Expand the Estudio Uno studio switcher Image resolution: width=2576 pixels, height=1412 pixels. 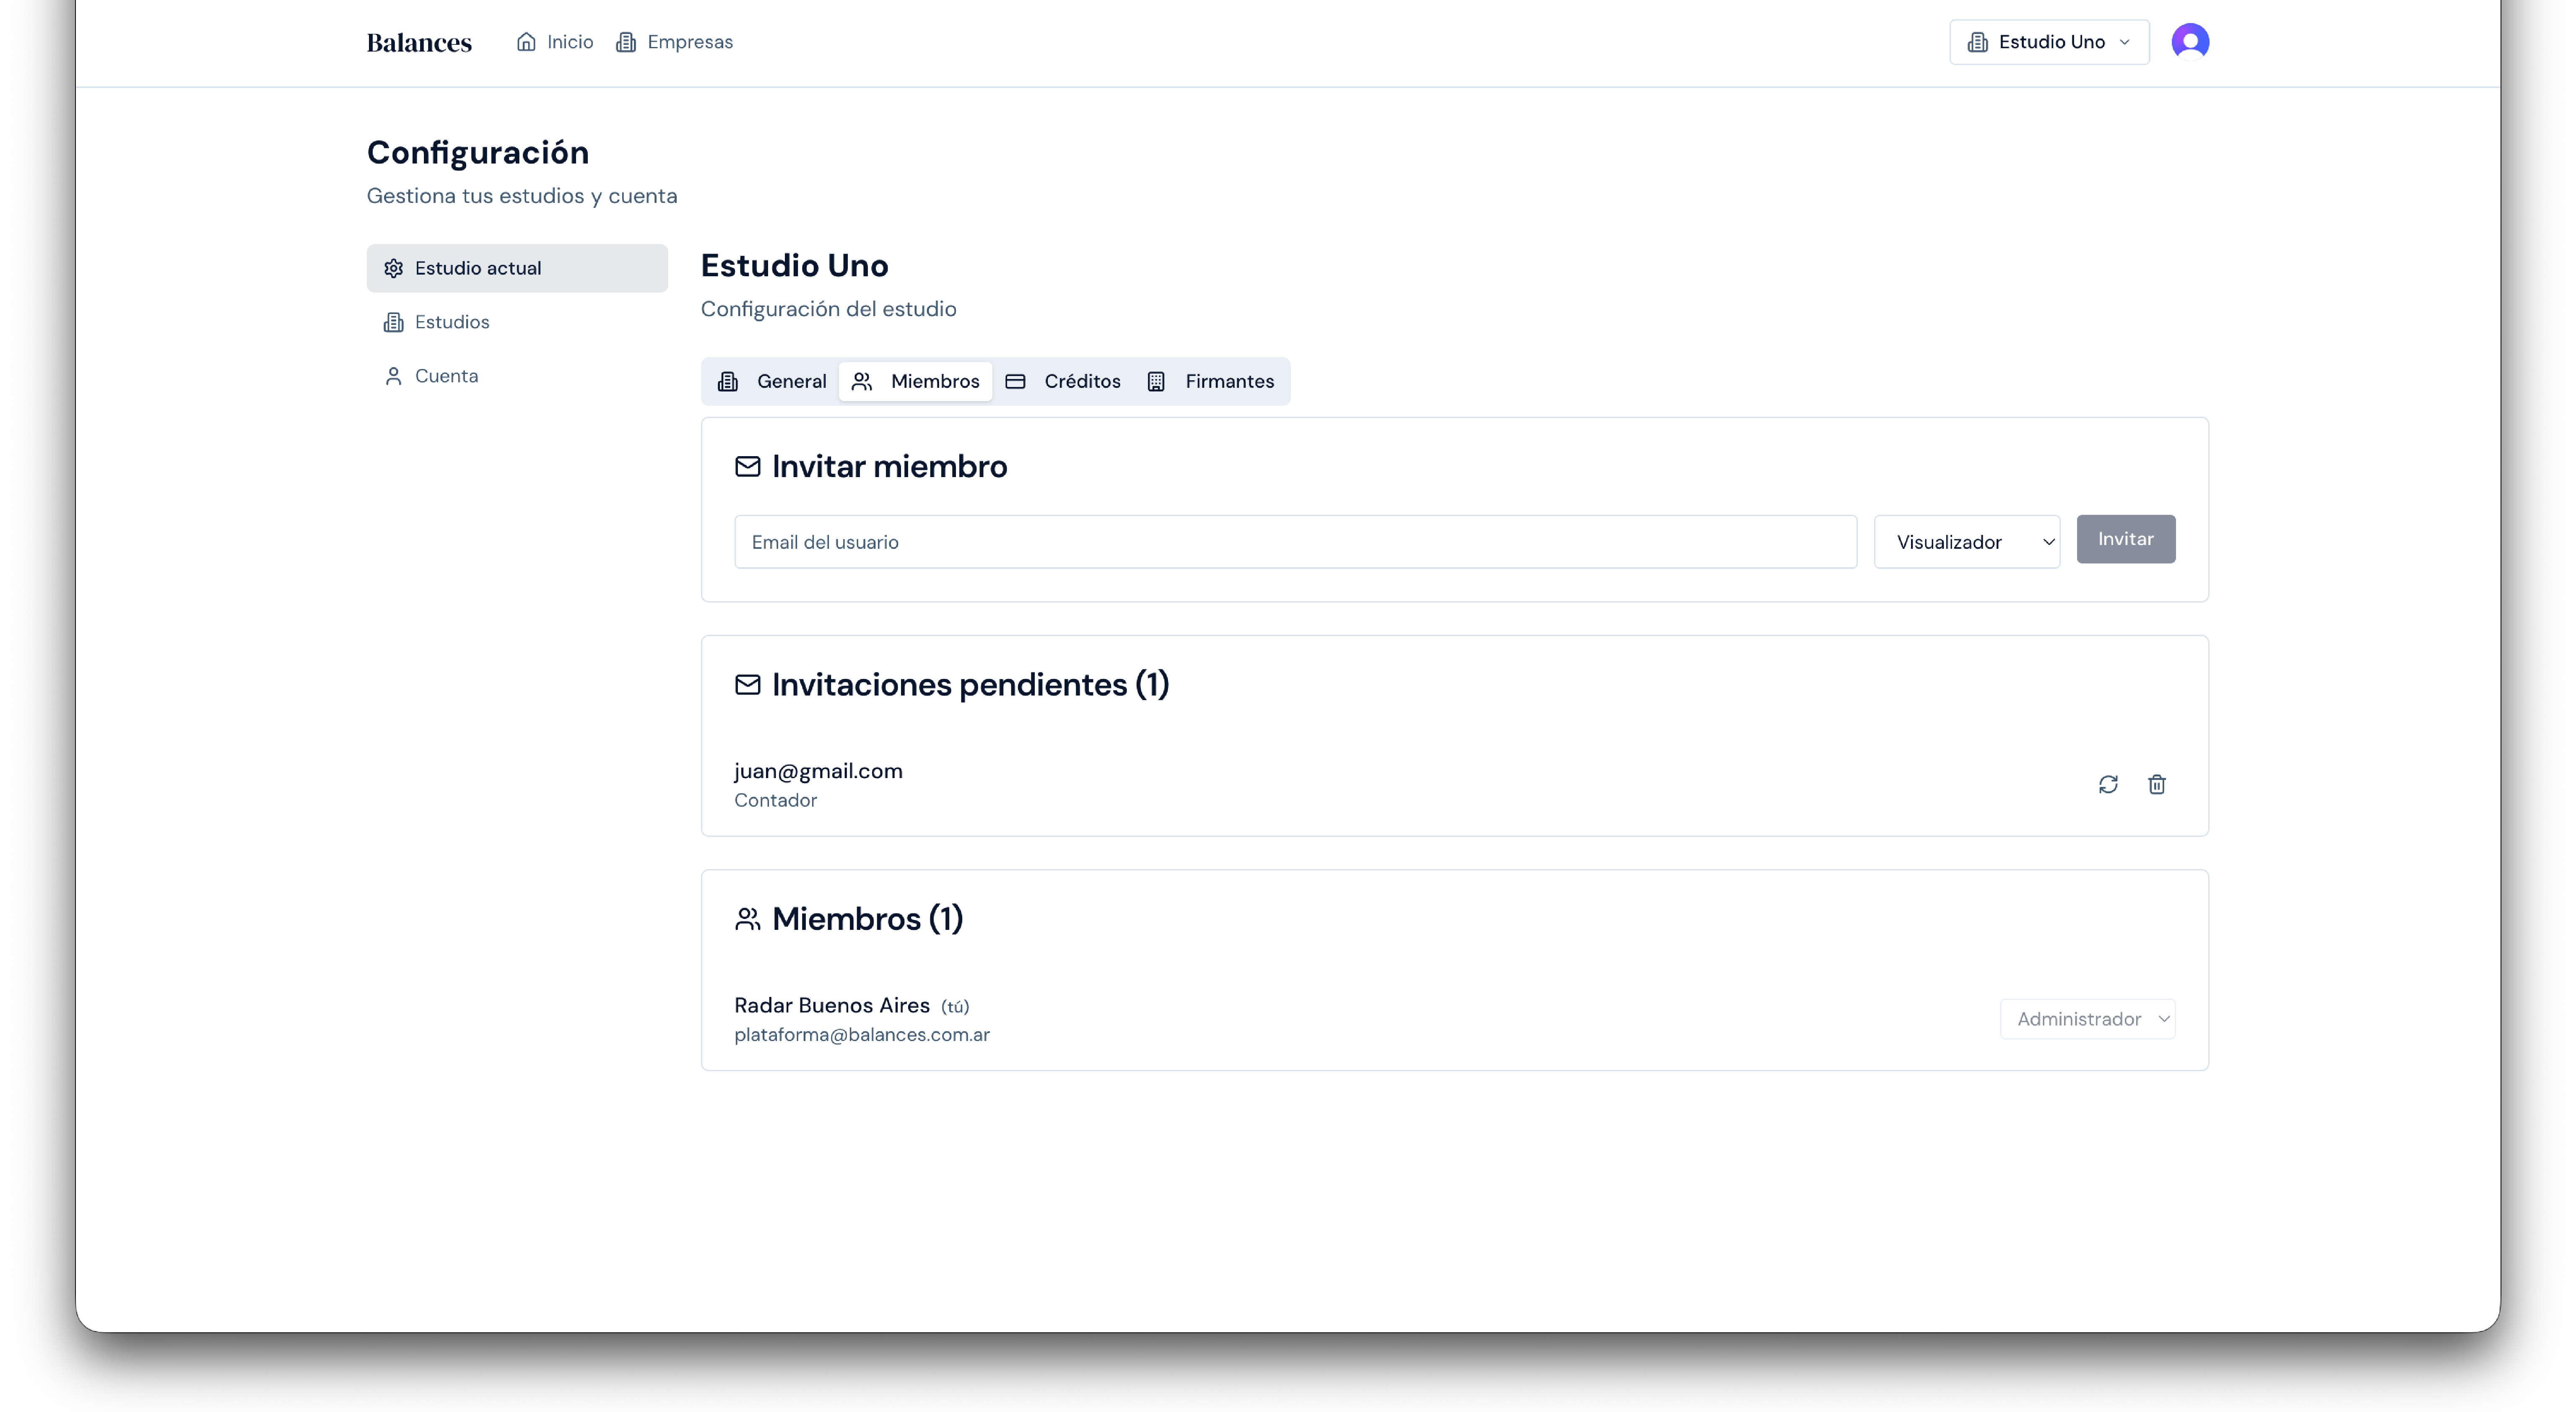2049,42
